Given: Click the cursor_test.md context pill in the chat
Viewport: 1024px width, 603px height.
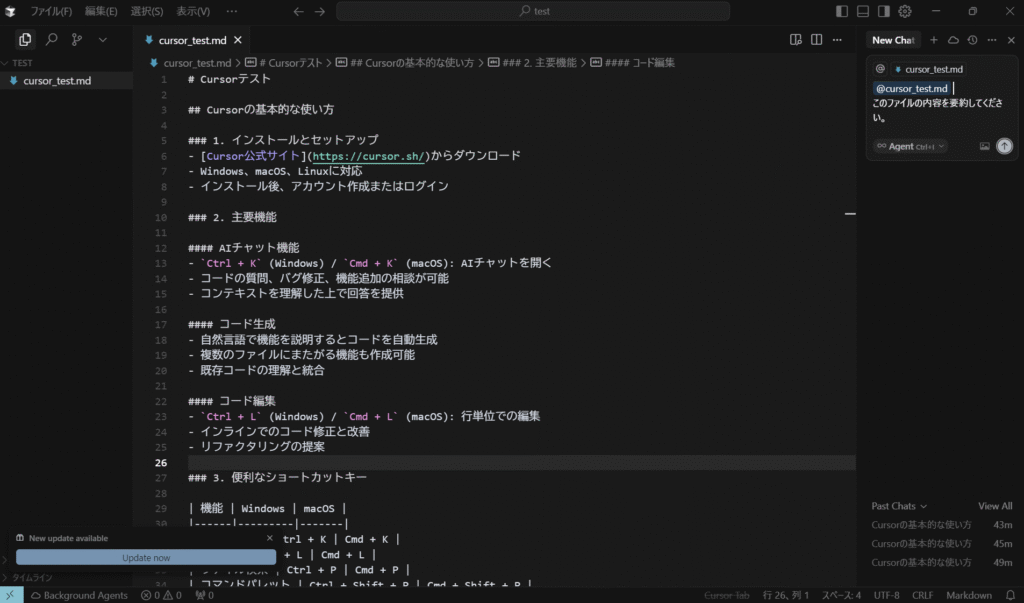Looking at the screenshot, I should tap(928, 69).
